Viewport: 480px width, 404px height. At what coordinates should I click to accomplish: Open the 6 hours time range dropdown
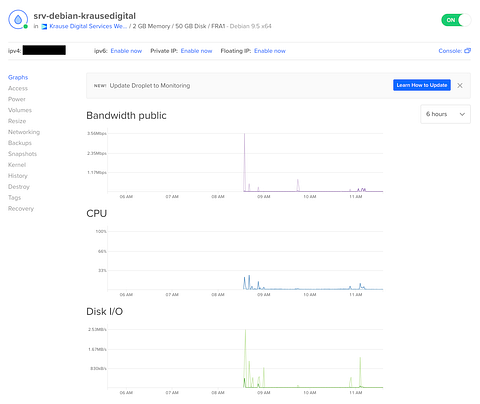(445, 114)
